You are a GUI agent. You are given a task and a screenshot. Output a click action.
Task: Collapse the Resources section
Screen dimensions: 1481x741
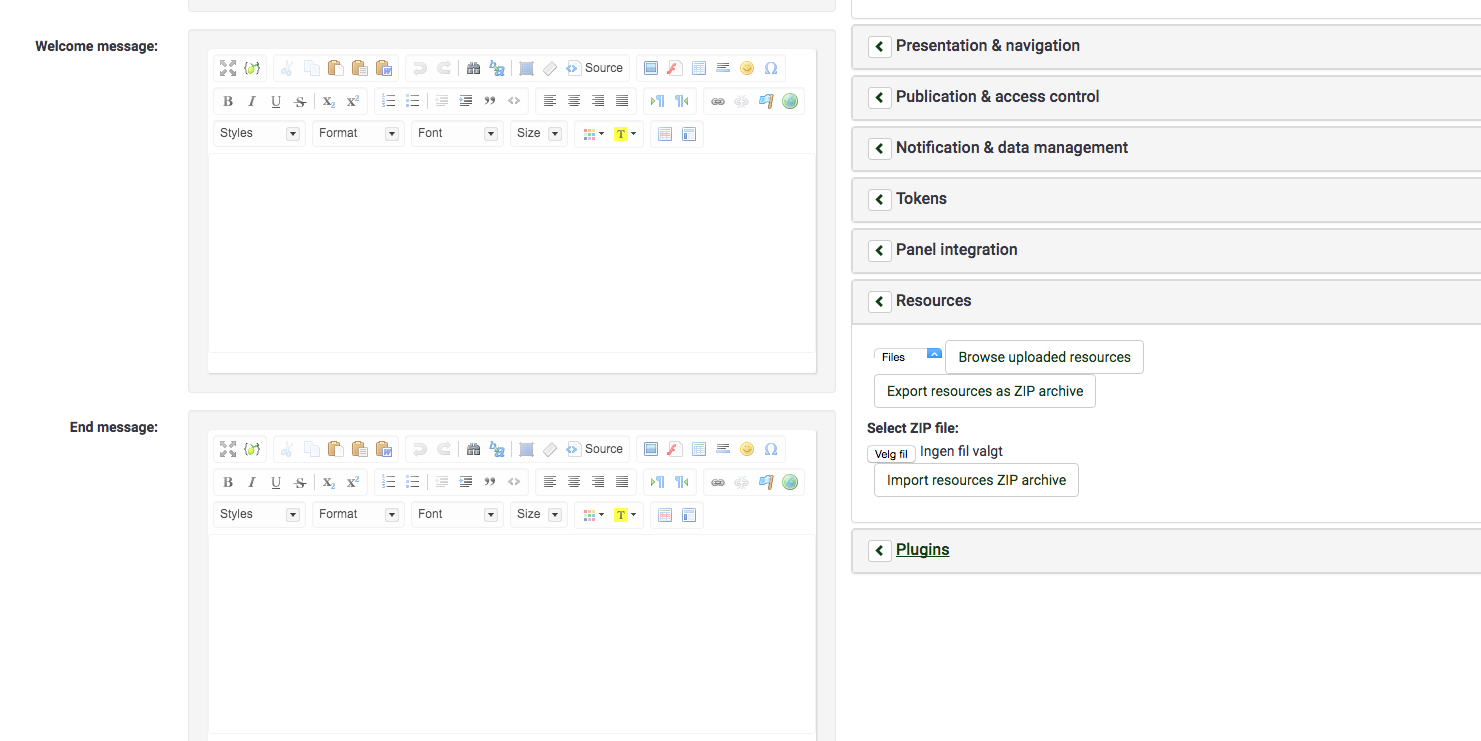[880, 301]
